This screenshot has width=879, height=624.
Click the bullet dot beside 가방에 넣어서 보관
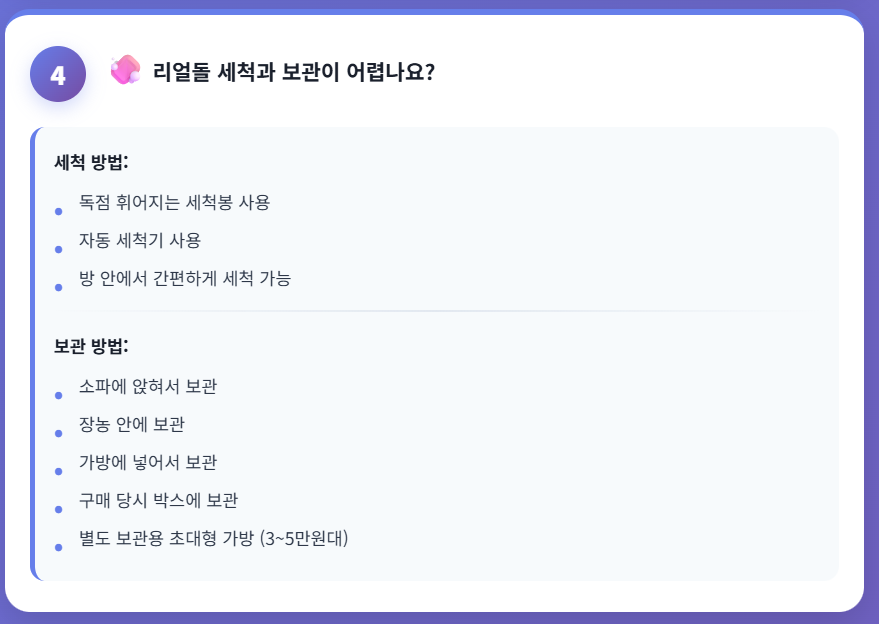tap(59, 471)
